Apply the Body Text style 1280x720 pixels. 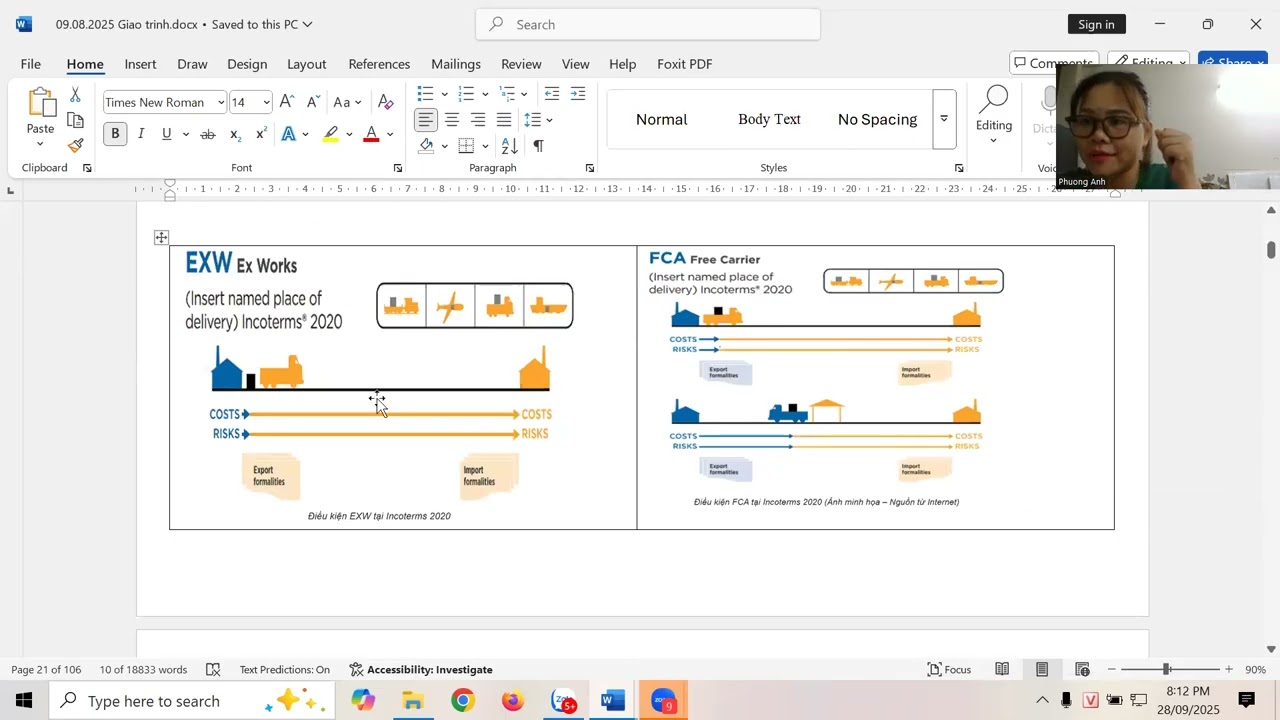(x=769, y=119)
